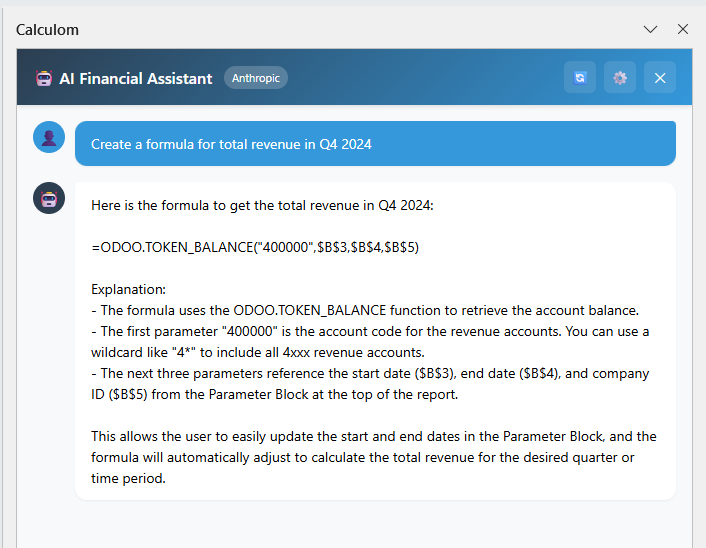Click the robot logo beside the title
706x548 pixels.
(43, 78)
